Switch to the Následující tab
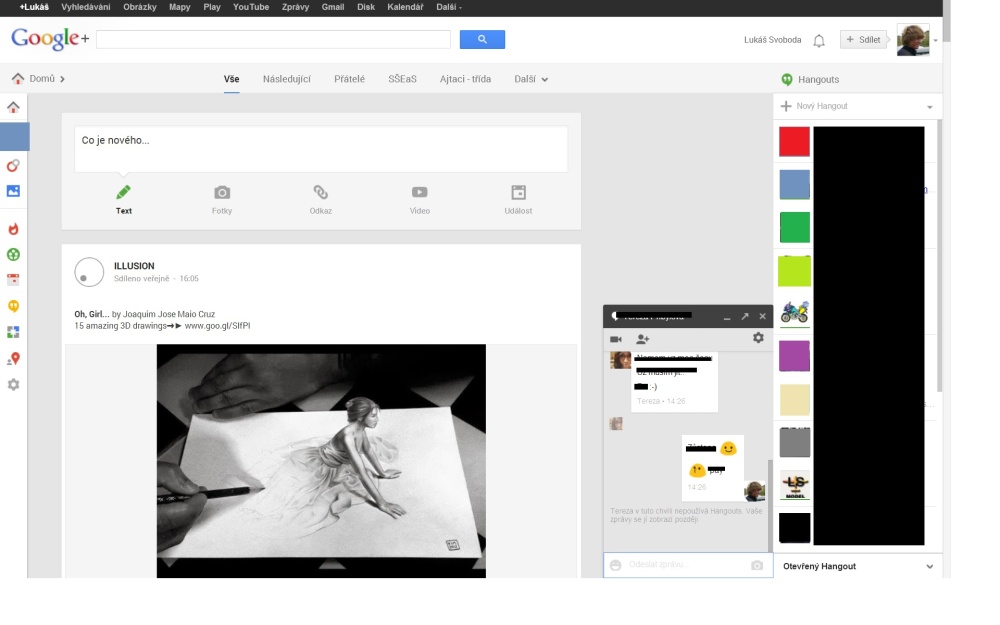Viewport: 1000px width, 625px height. point(287,79)
